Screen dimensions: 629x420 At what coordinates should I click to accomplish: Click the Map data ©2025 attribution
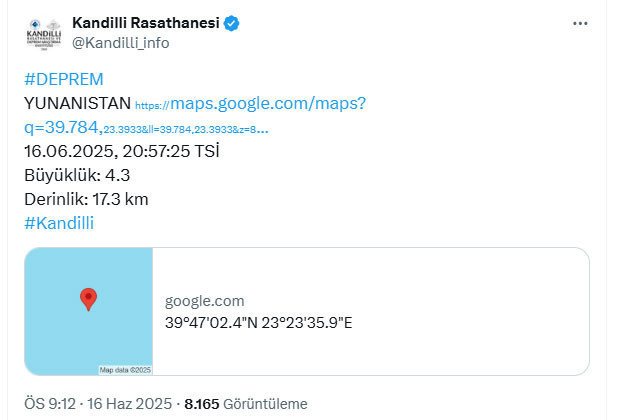pyautogui.click(x=125, y=370)
